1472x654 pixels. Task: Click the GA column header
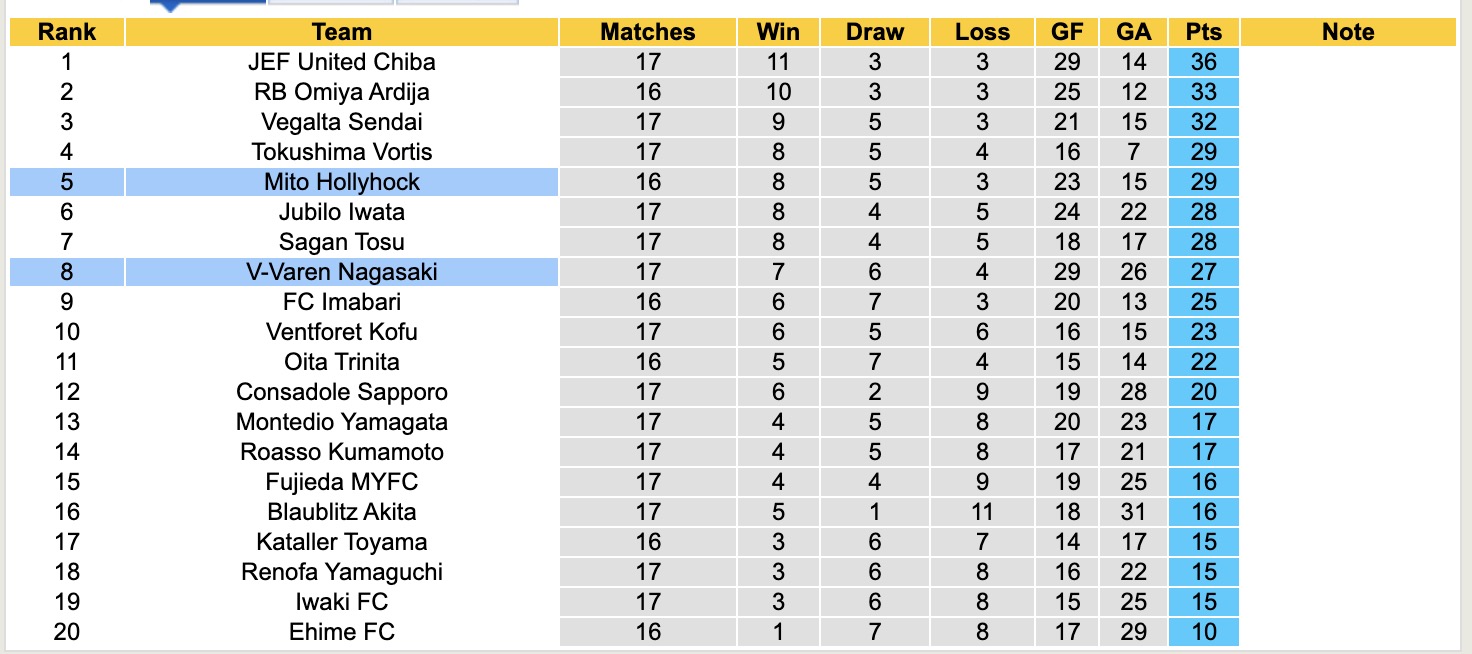click(1133, 32)
